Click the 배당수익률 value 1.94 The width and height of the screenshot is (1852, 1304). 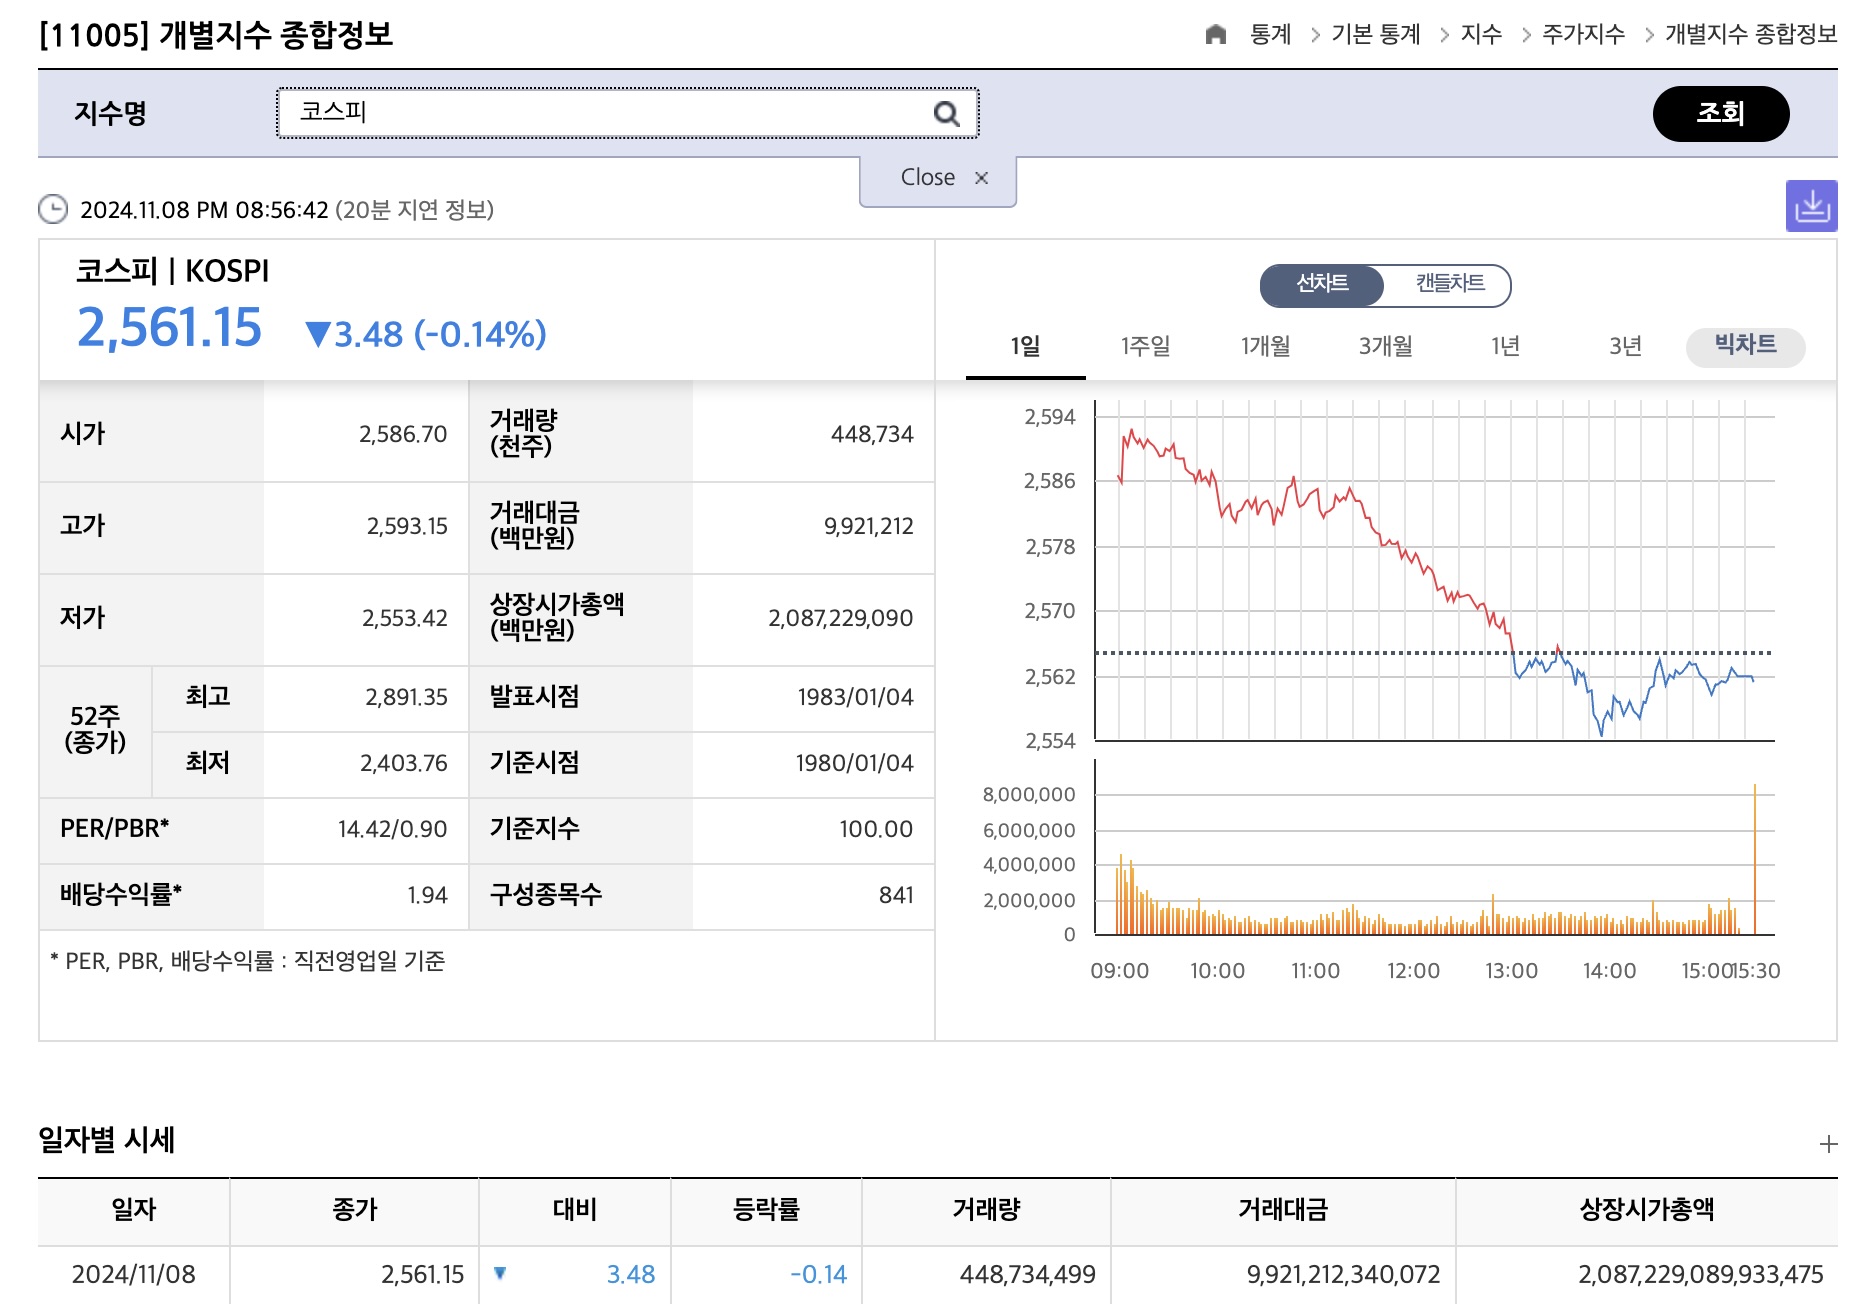[x=427, y=895]
